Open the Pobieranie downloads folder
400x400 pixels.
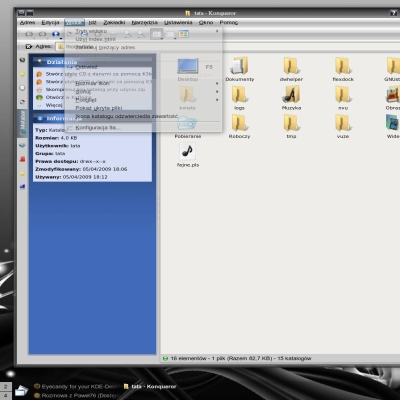pyautogui.click(x=188, y=126)
